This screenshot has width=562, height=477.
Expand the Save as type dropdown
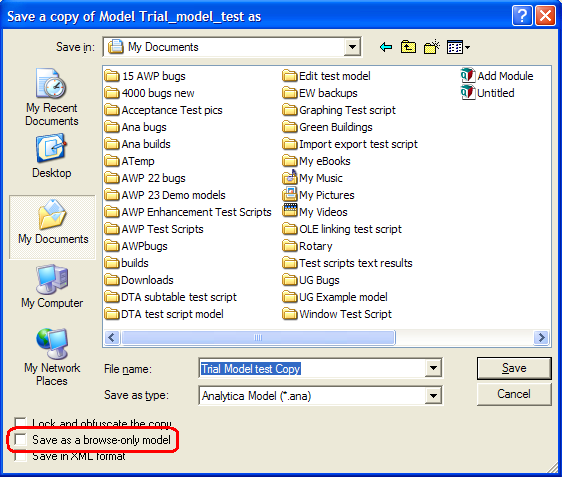(433, 396)
